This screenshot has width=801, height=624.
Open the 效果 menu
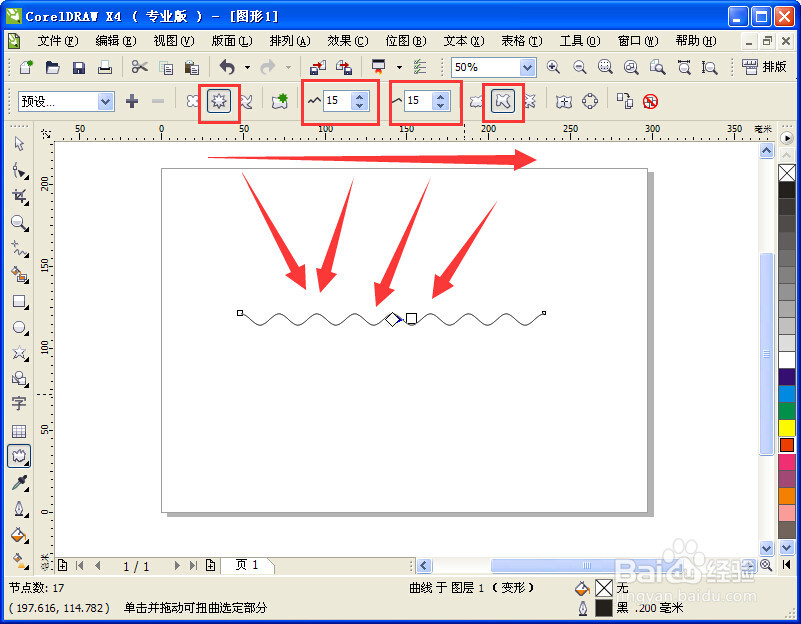345,41
